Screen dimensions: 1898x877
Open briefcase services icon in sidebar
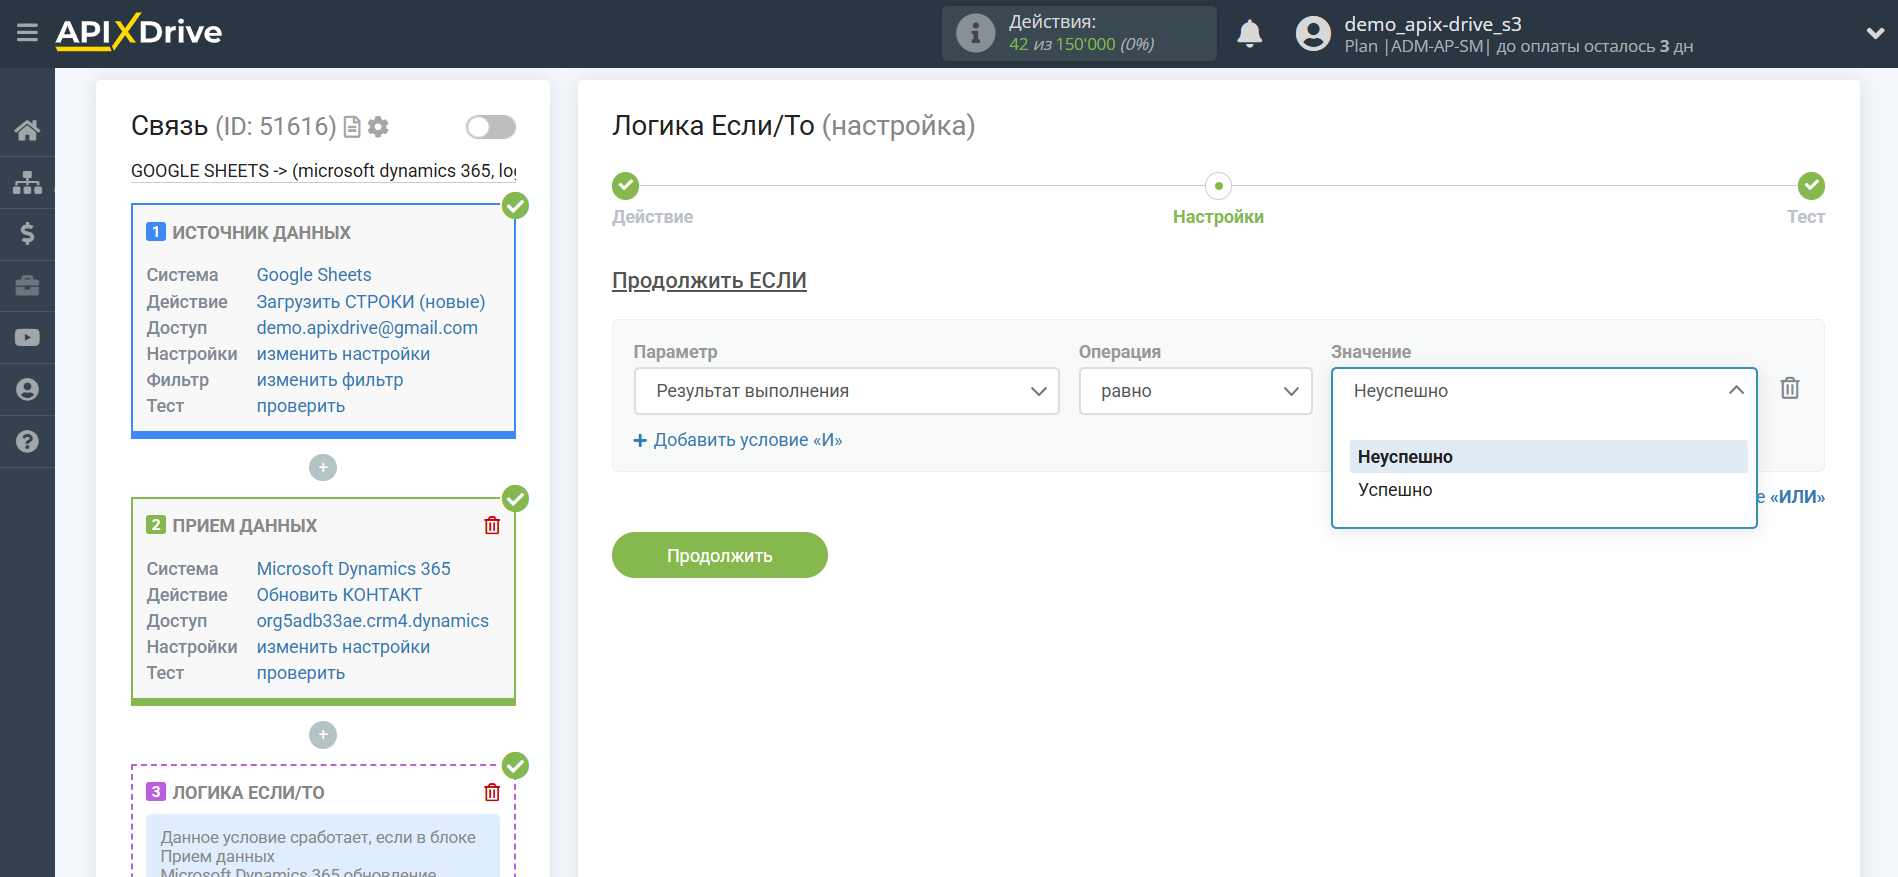click(27, 286)
